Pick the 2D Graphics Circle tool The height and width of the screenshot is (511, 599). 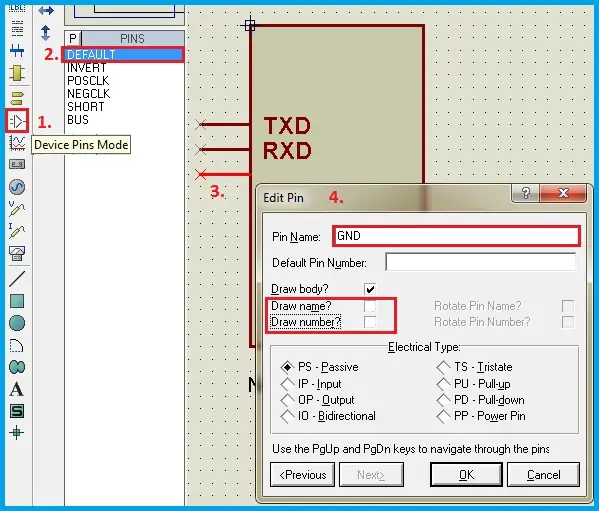pyautogui.click(x=17, y=323)
